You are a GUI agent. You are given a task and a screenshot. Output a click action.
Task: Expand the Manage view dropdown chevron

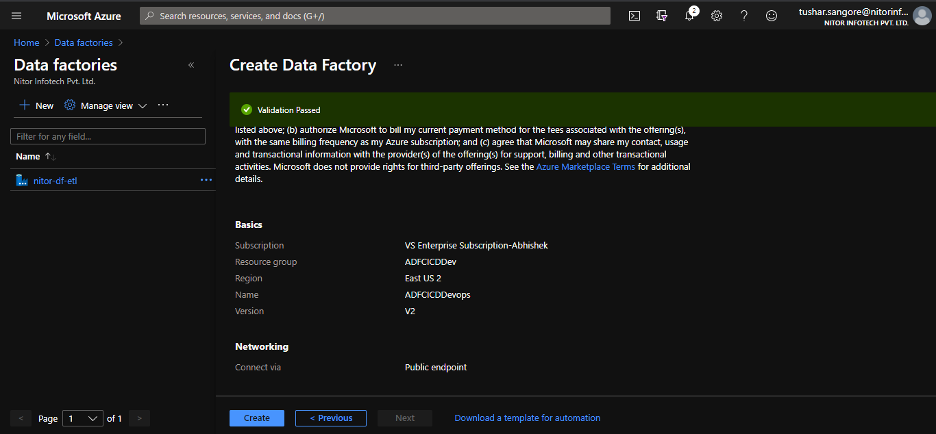tap(142, 106)
